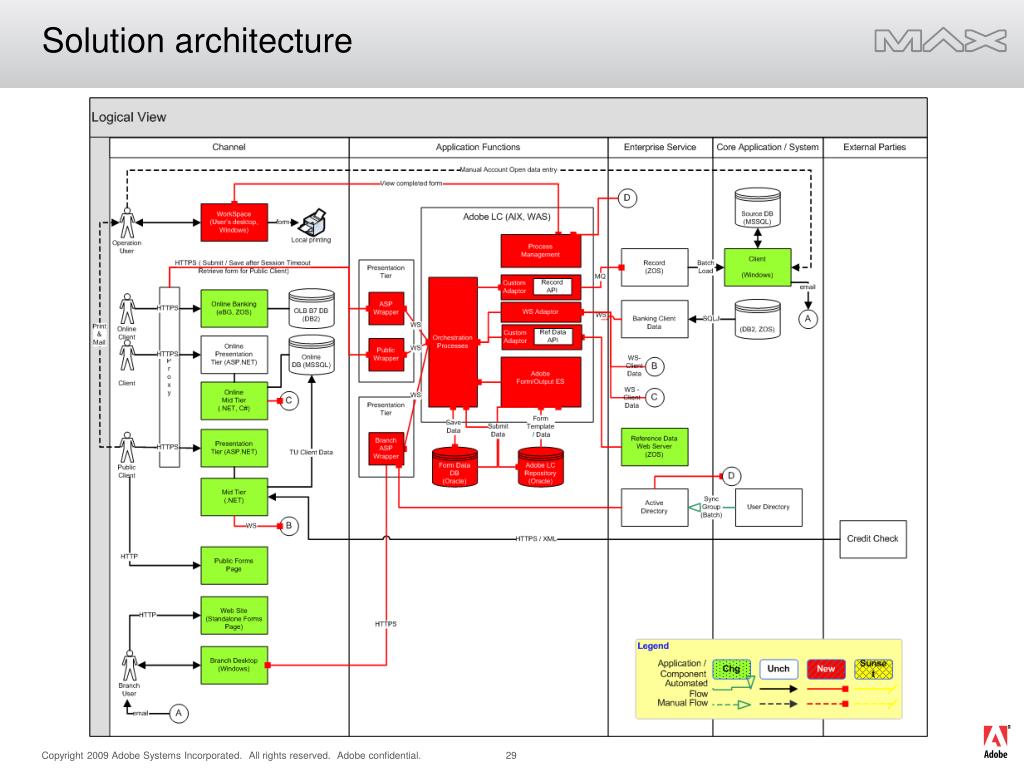Viewport: 1024px width, 768px height.
Task: Select connector circle D above Active Directory
Action: coord(731,476)
